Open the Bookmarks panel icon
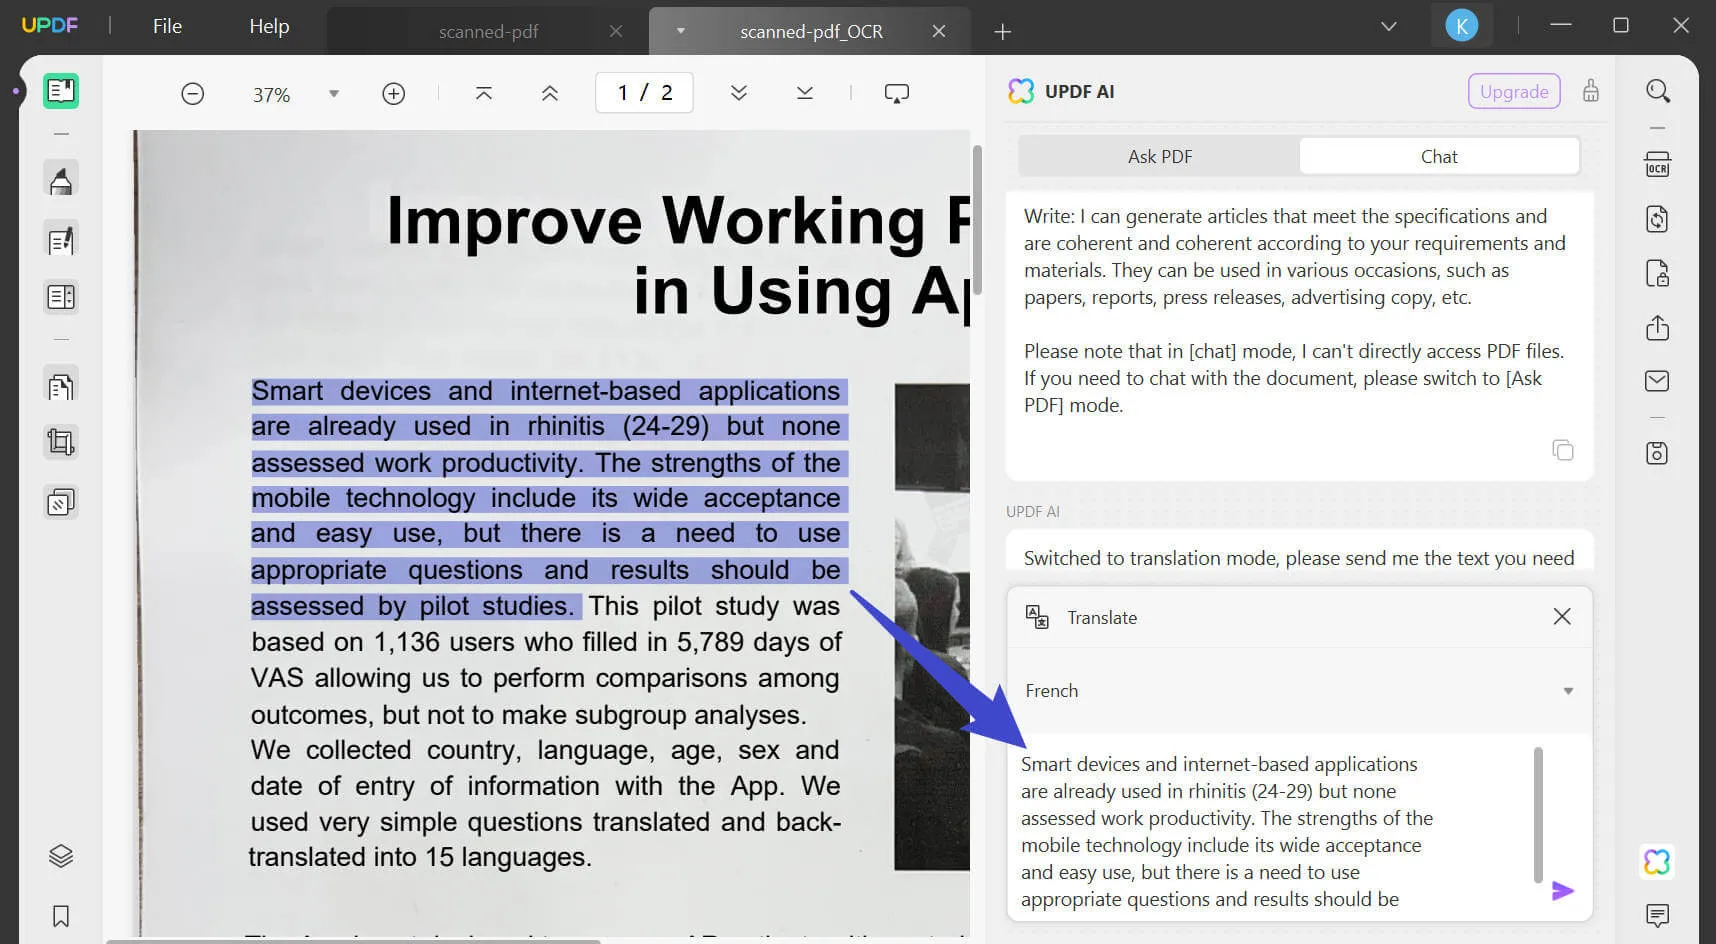Screen dimensions: 1716x944 61,916
